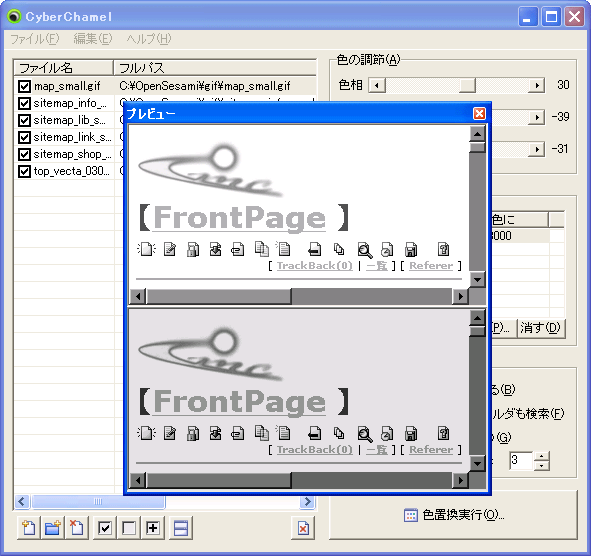Click the C:¥OpenSesami¥gif¥map_small.gif path
This screenshot has height=556, width=591.
[205, 86]
